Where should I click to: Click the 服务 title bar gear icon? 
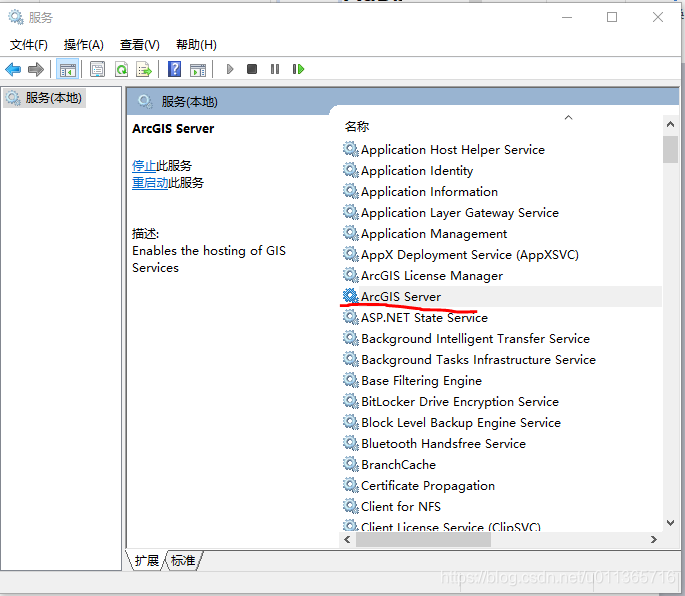(16, 17)
